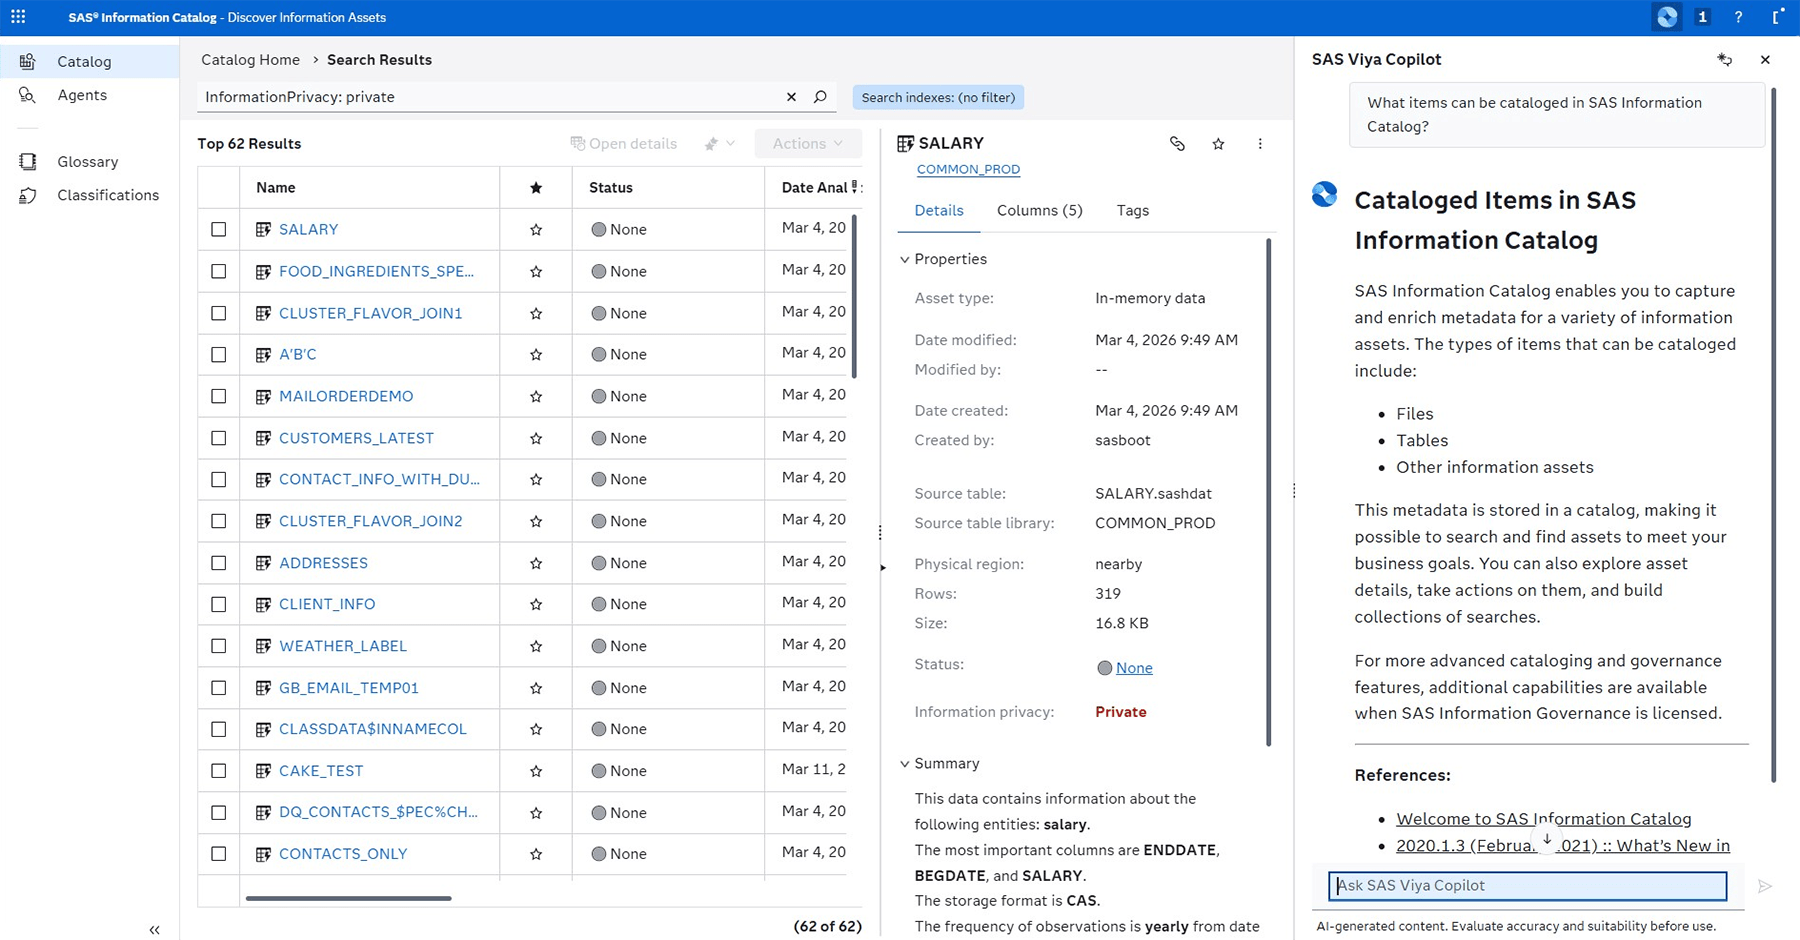Image resolution: width=1800 pixels, height=940 pixels.
Task: Star the ADDRESSES table
Action: tap(535, 562)
